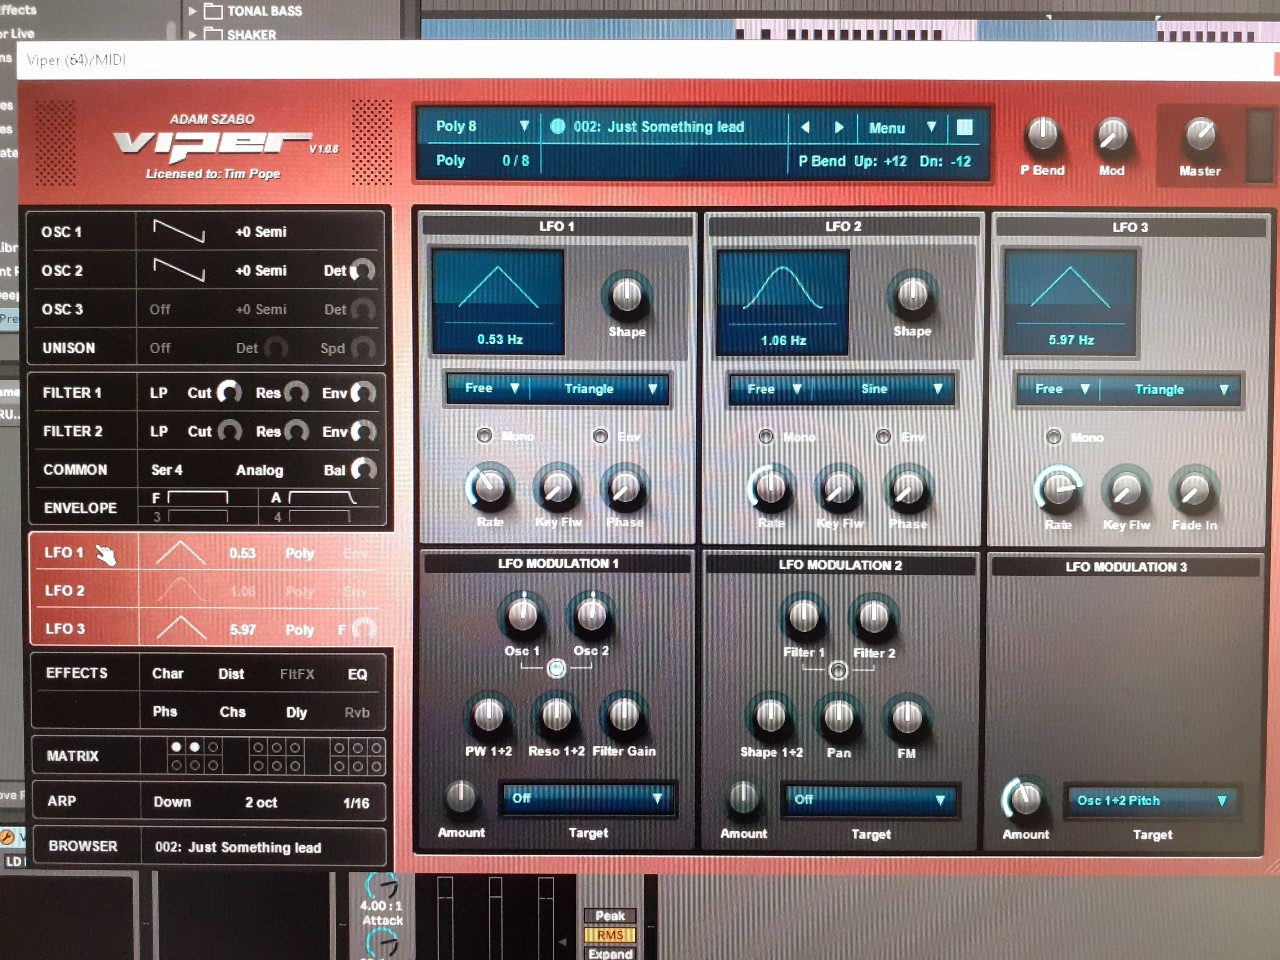Adjust the LFO 3 Rate knob
This screenshot has height=960, width=1280.
click(1058, 489)
